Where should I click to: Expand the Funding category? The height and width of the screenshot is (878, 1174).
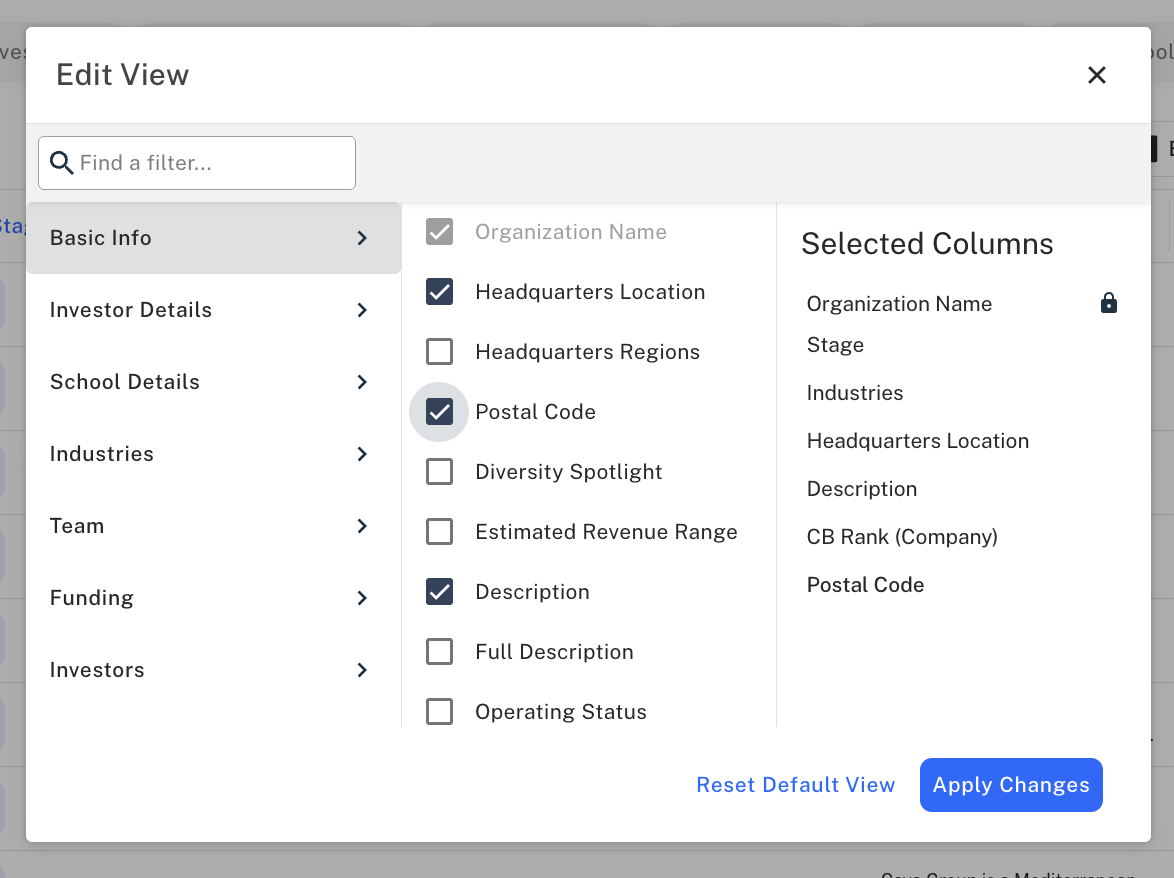[213, 598]
